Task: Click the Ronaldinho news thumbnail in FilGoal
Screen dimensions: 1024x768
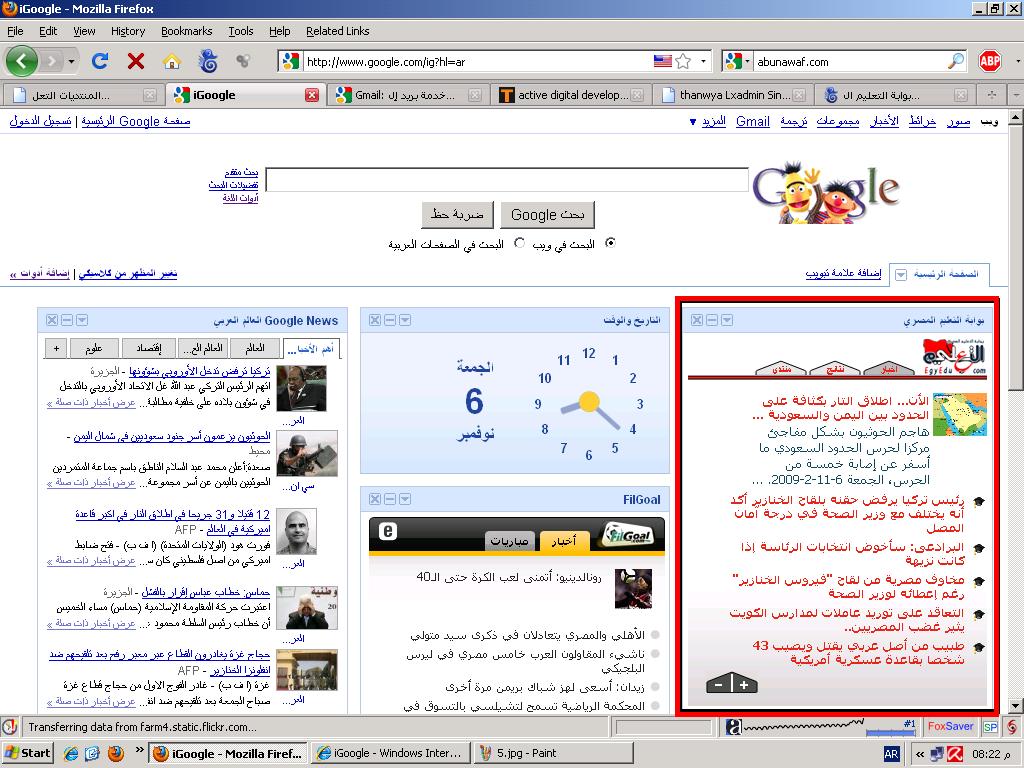Action: pyautogui.click(x=633, y=588)
